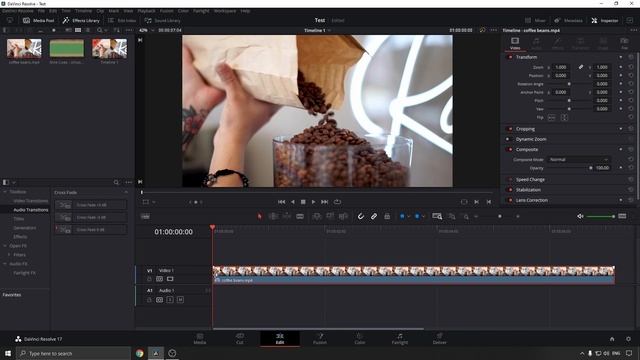Open the Effects Library panel
Image resolution: width=640 pixels, height=360 pixels.
click(x=81, y=20)
